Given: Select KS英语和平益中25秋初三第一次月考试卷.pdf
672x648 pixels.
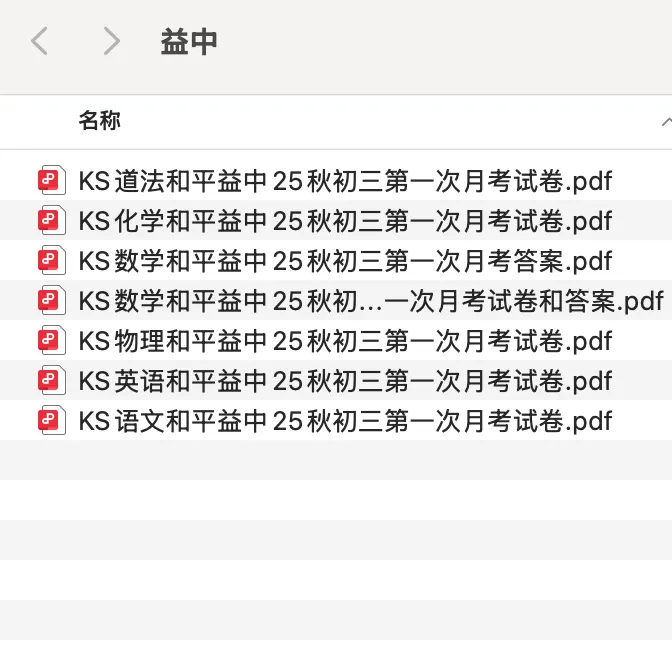Looking at the screenshot, I should pyautogui.click(x=345, y=381).
